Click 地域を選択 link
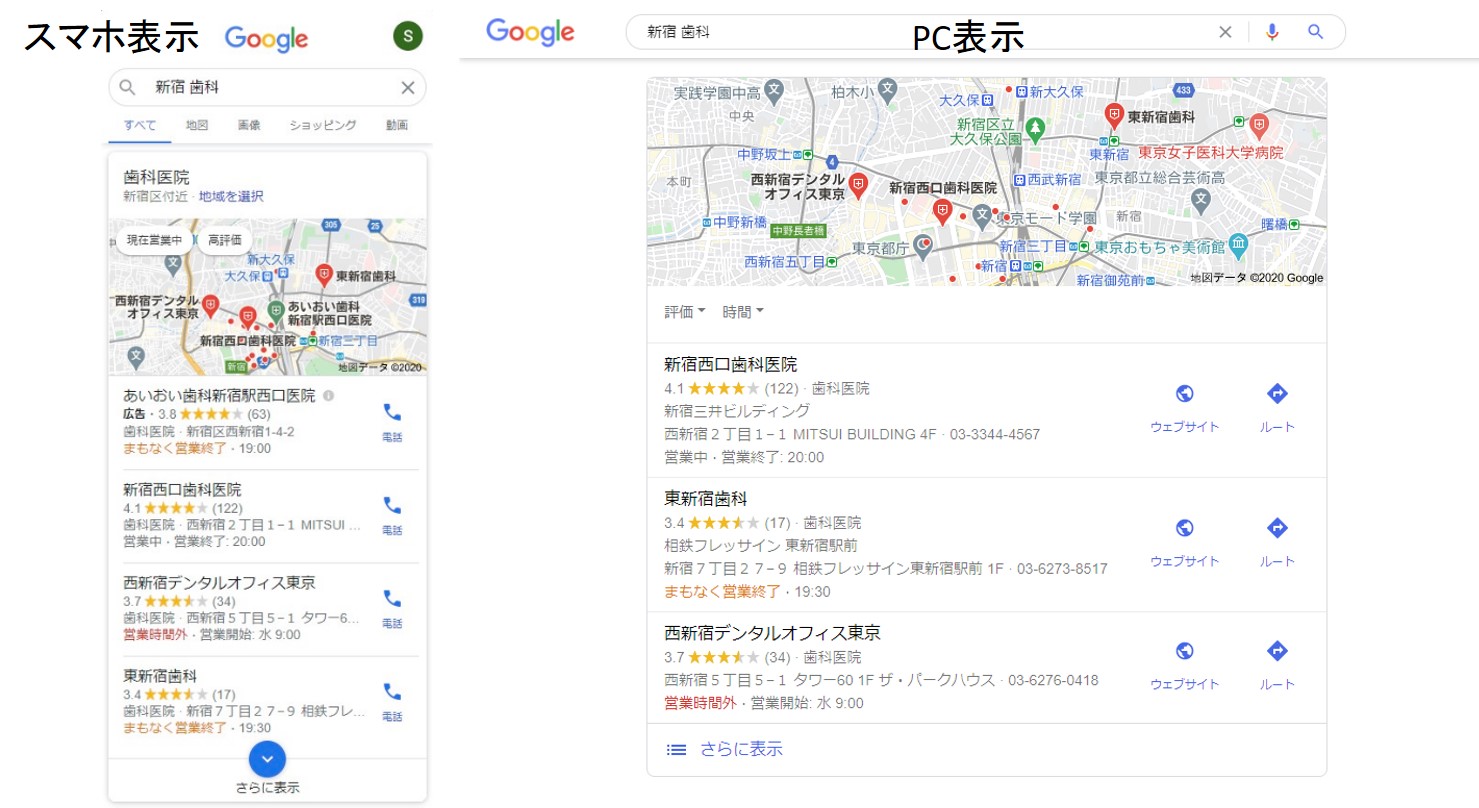The height and width of the screenshot is (808, 1479). coord(231,197)
